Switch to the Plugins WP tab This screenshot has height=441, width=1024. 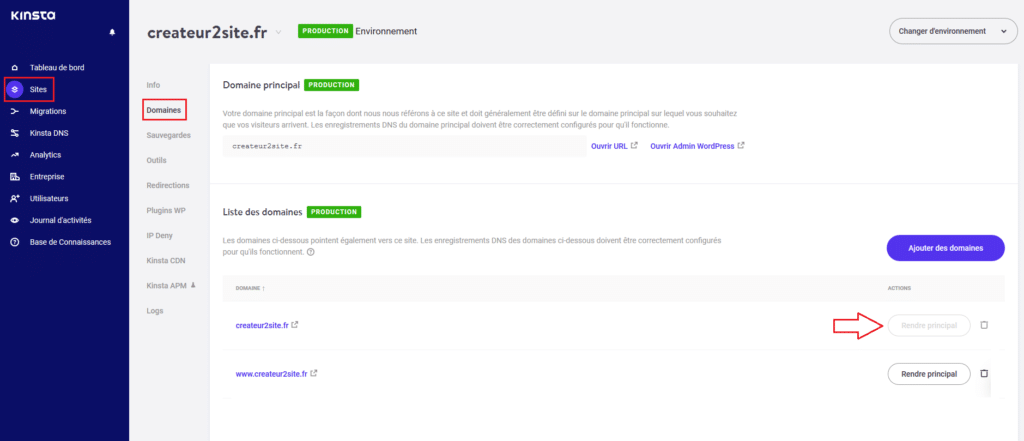click(x=165, y=210)
